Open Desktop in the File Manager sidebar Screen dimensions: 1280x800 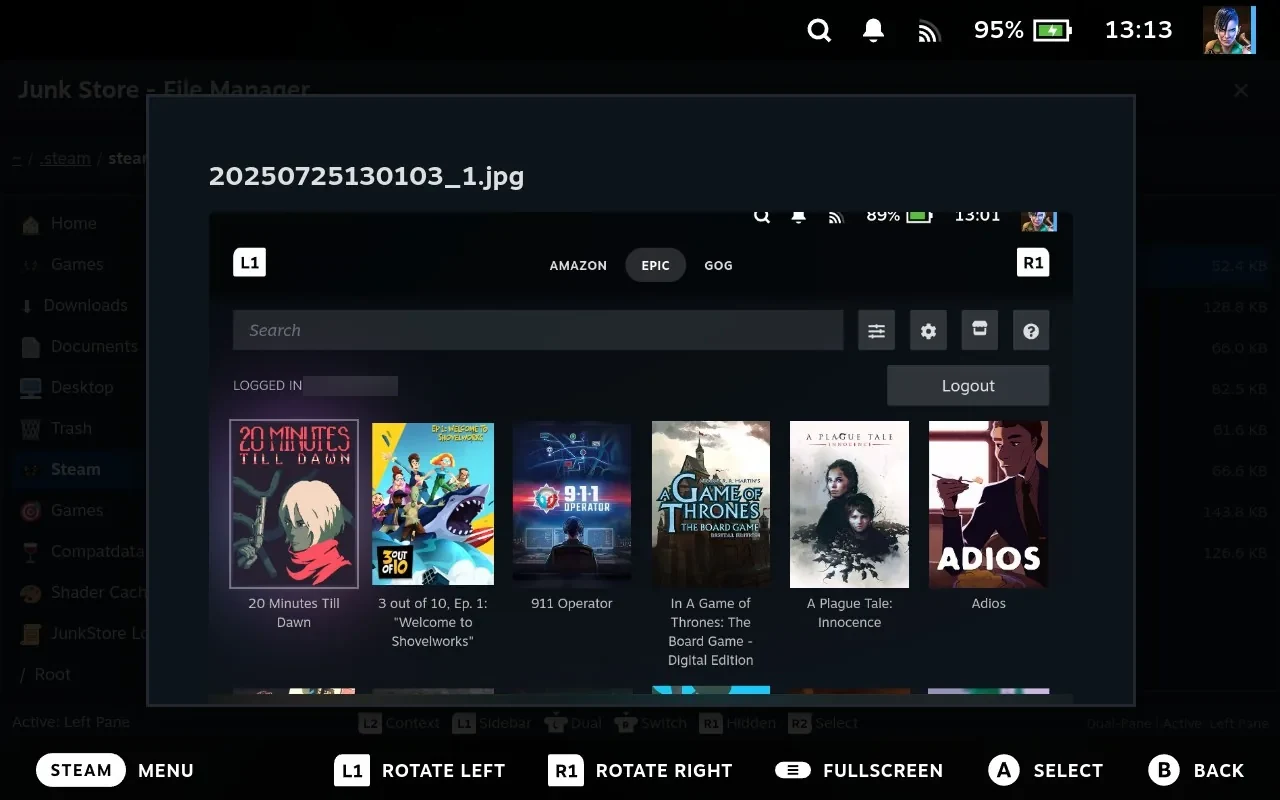tap(67, 388)
